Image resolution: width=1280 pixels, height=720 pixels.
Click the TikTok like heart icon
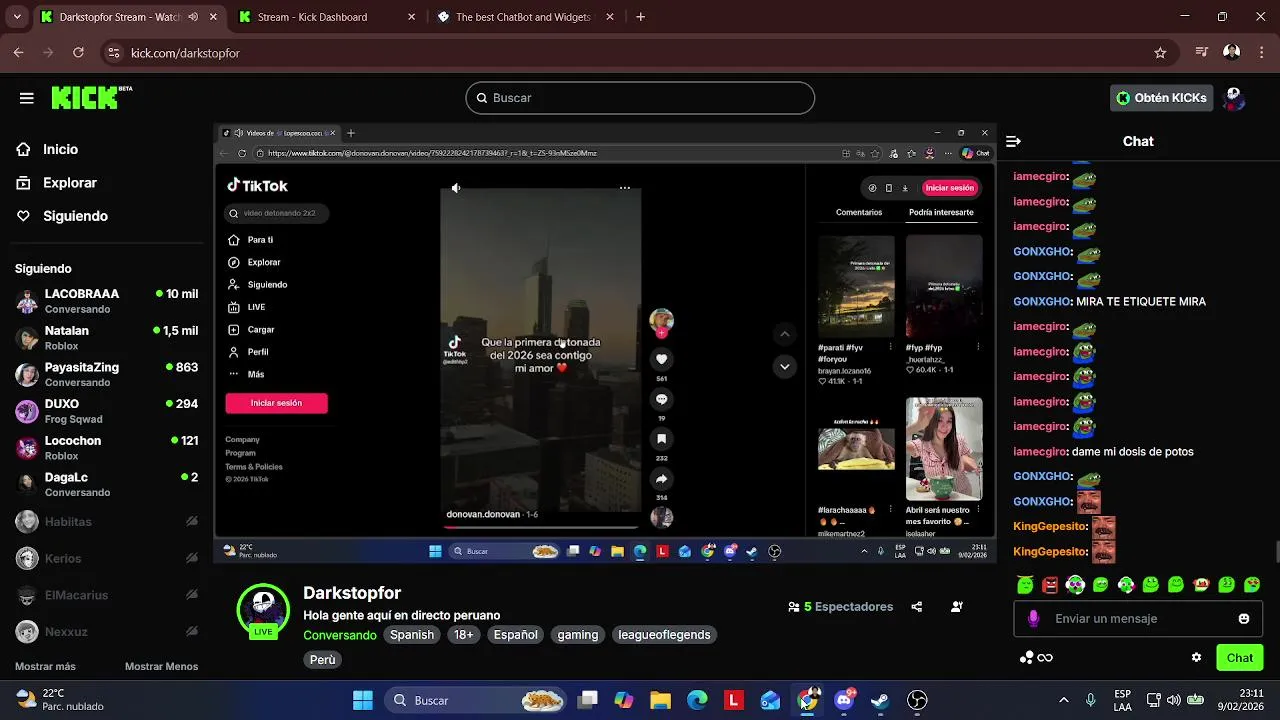pos(661,359)
